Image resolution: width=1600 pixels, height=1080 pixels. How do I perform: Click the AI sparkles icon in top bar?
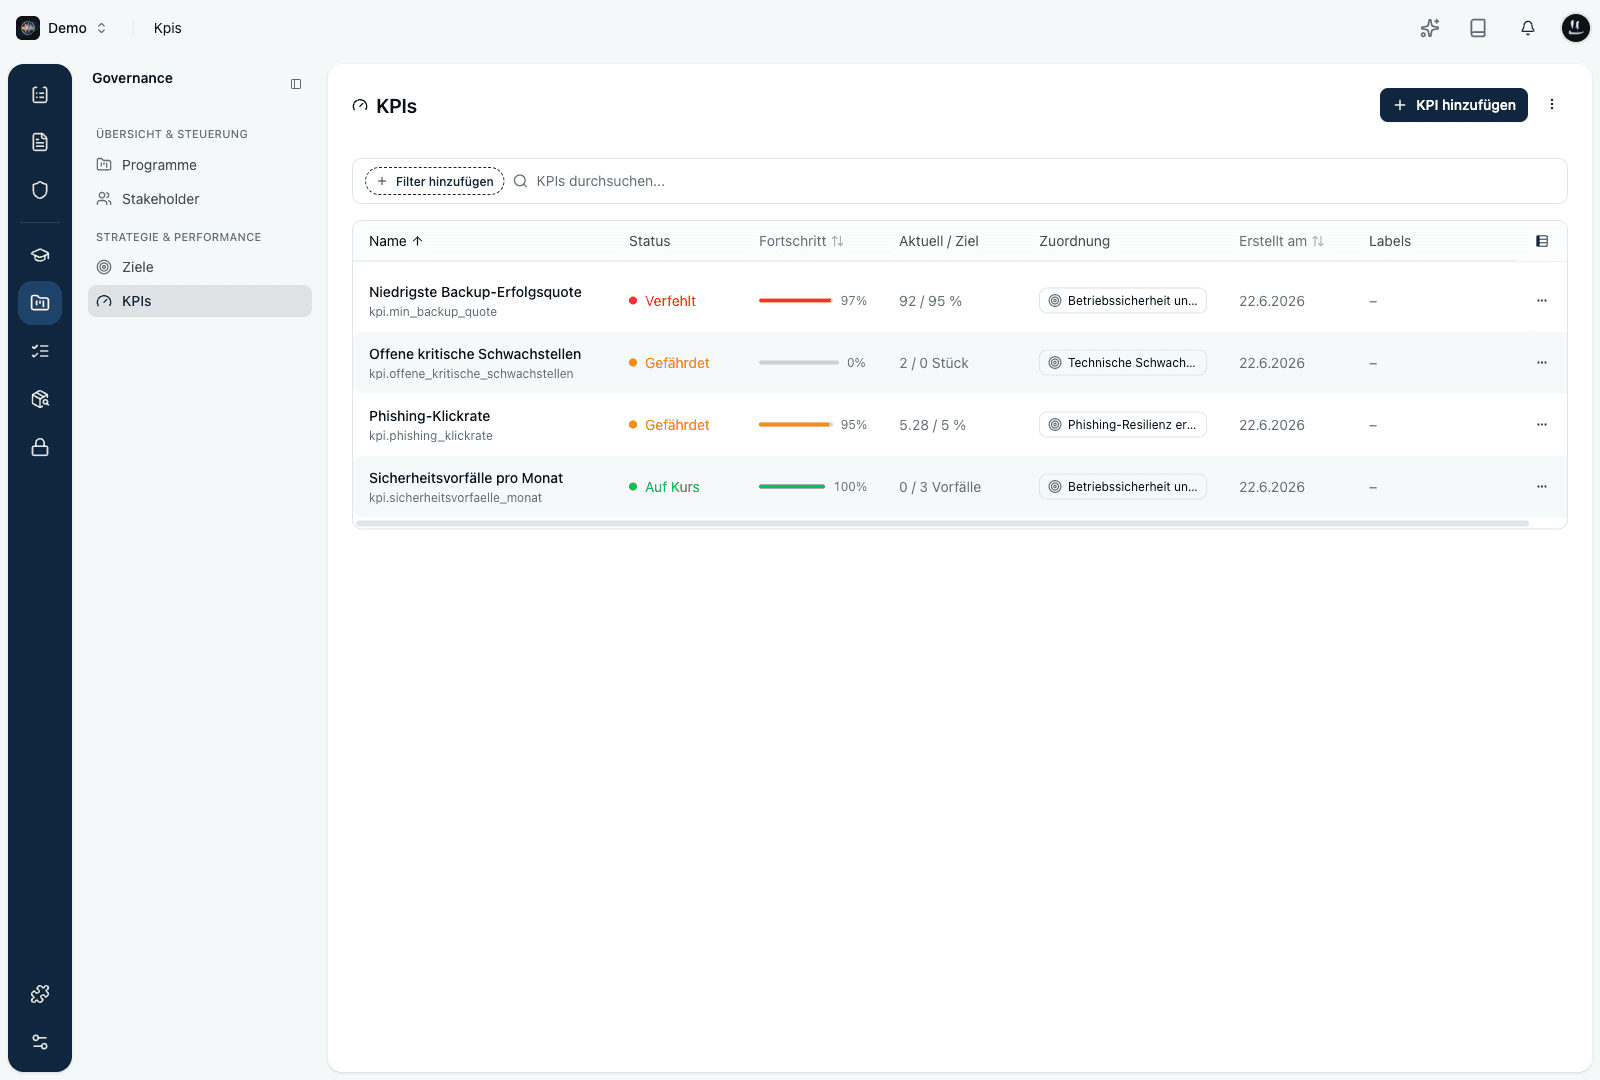tap(1430, 28)
